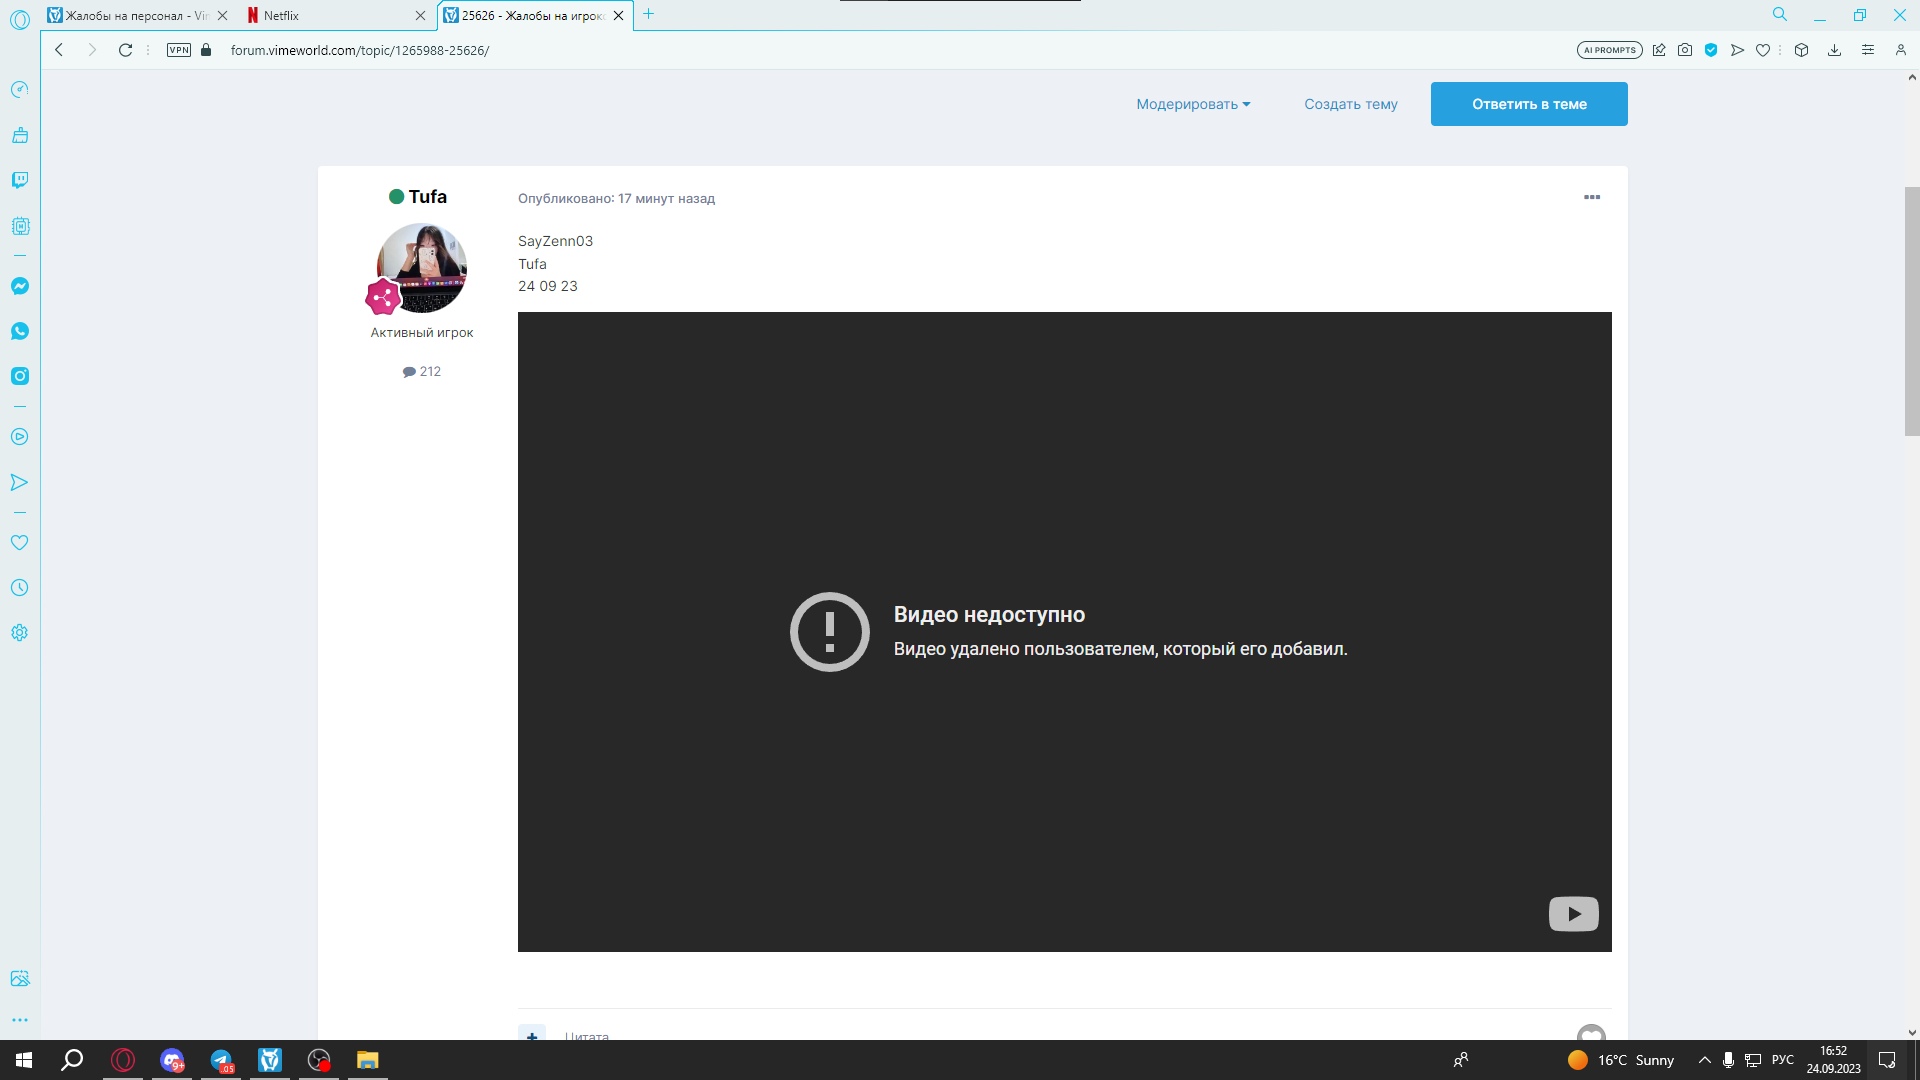Open the Messenger sidebar panel
Image resolution: width=1920 pixels, height=1080 pixels.
[x=20, y=286]
